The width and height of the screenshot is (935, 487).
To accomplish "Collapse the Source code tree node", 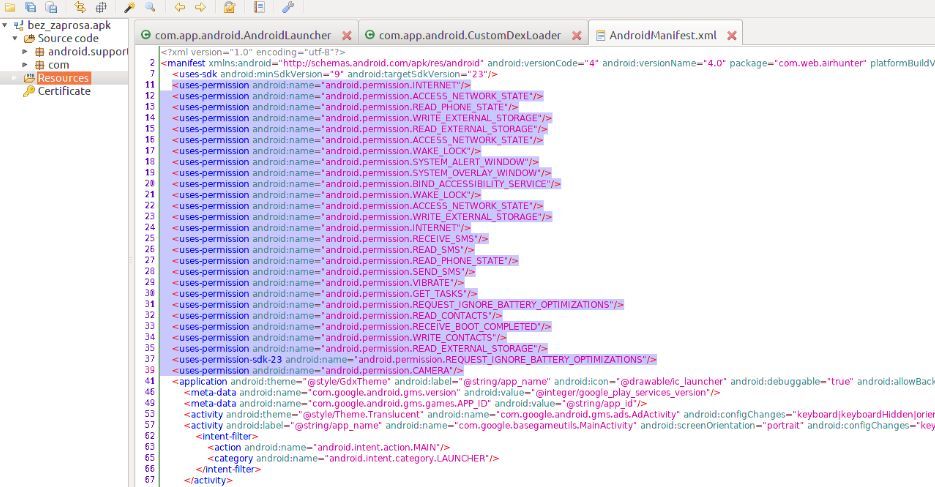I will pyautogui.click(x=15, y=39).
